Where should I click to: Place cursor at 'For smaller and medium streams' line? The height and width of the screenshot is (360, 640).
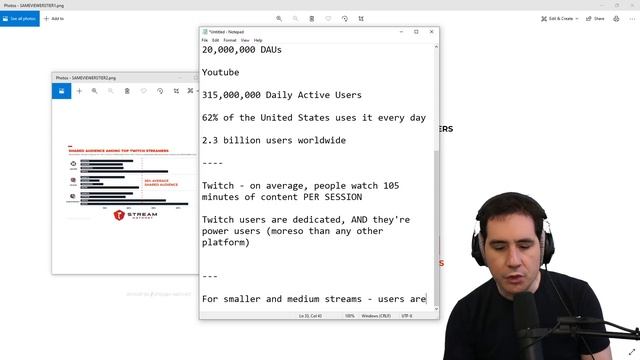pyautogui.click(x=314, y=299)
